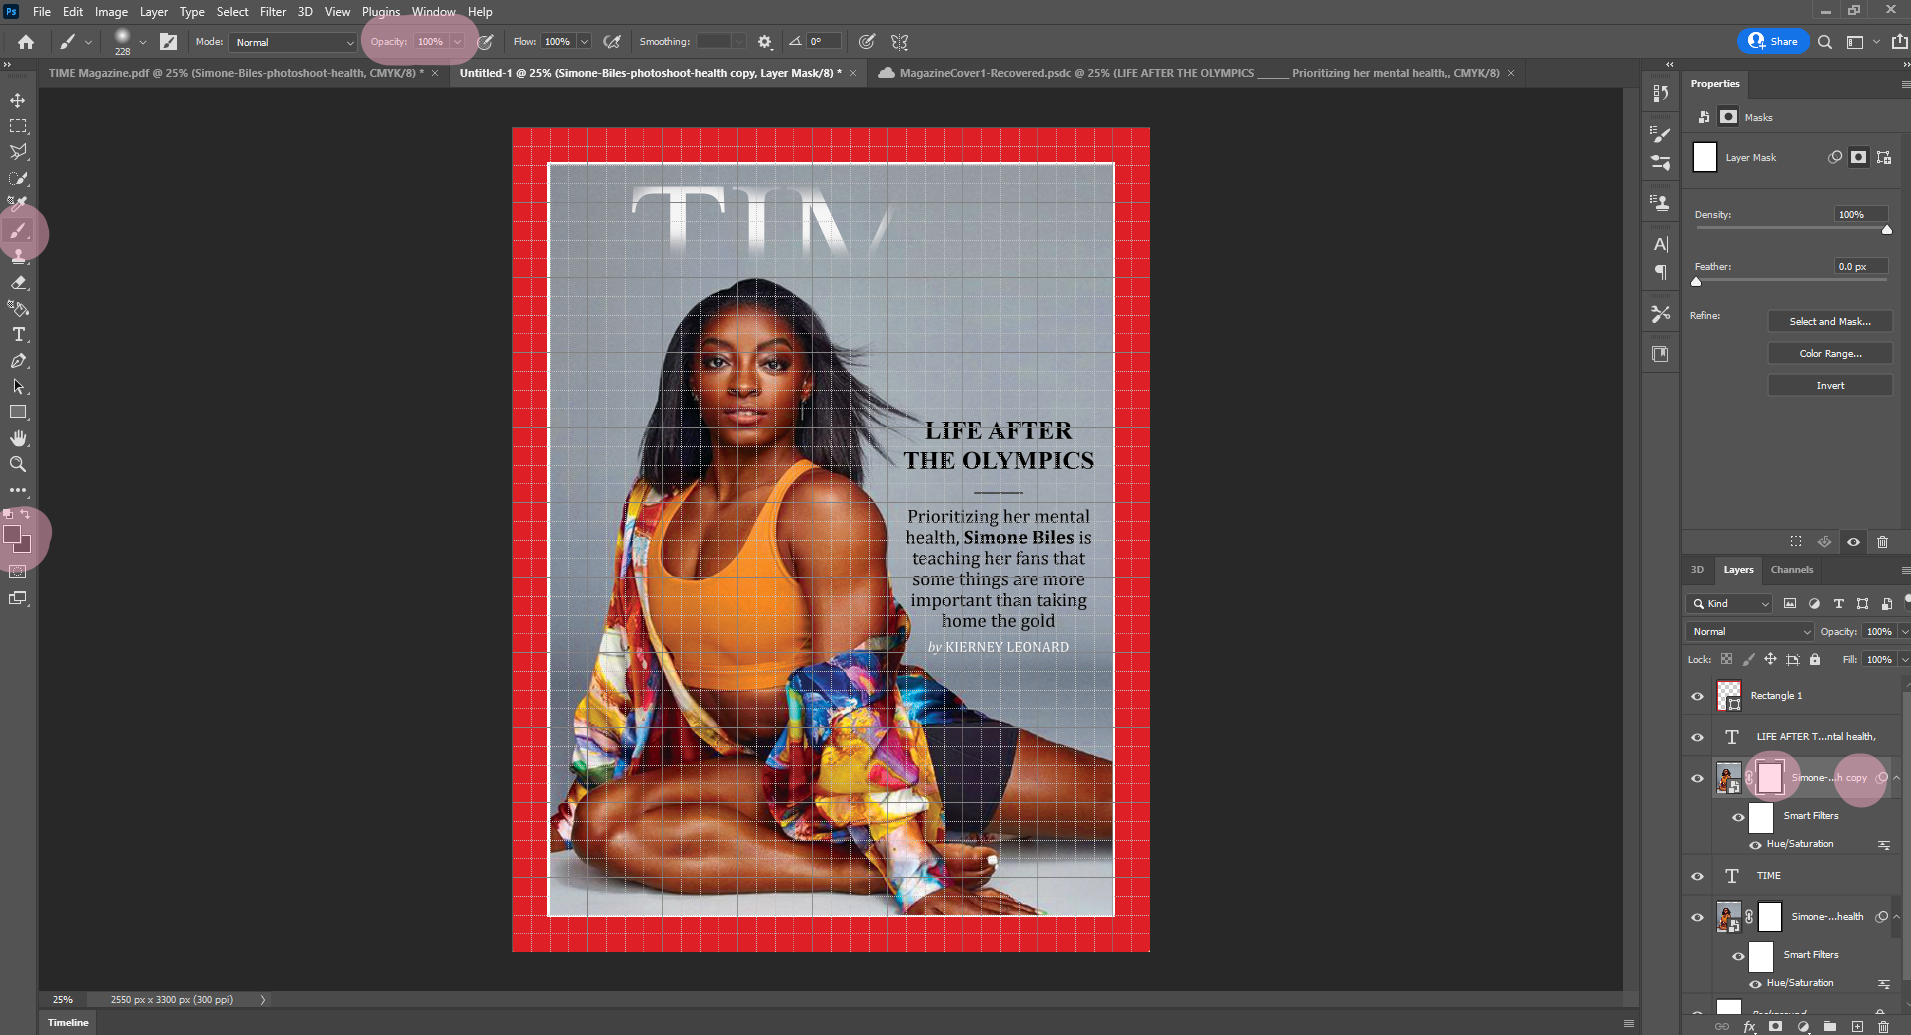1911x1035 pixels.
Task: Collapse Simone-...h copy smart filters
Action: pos(1896,778)
